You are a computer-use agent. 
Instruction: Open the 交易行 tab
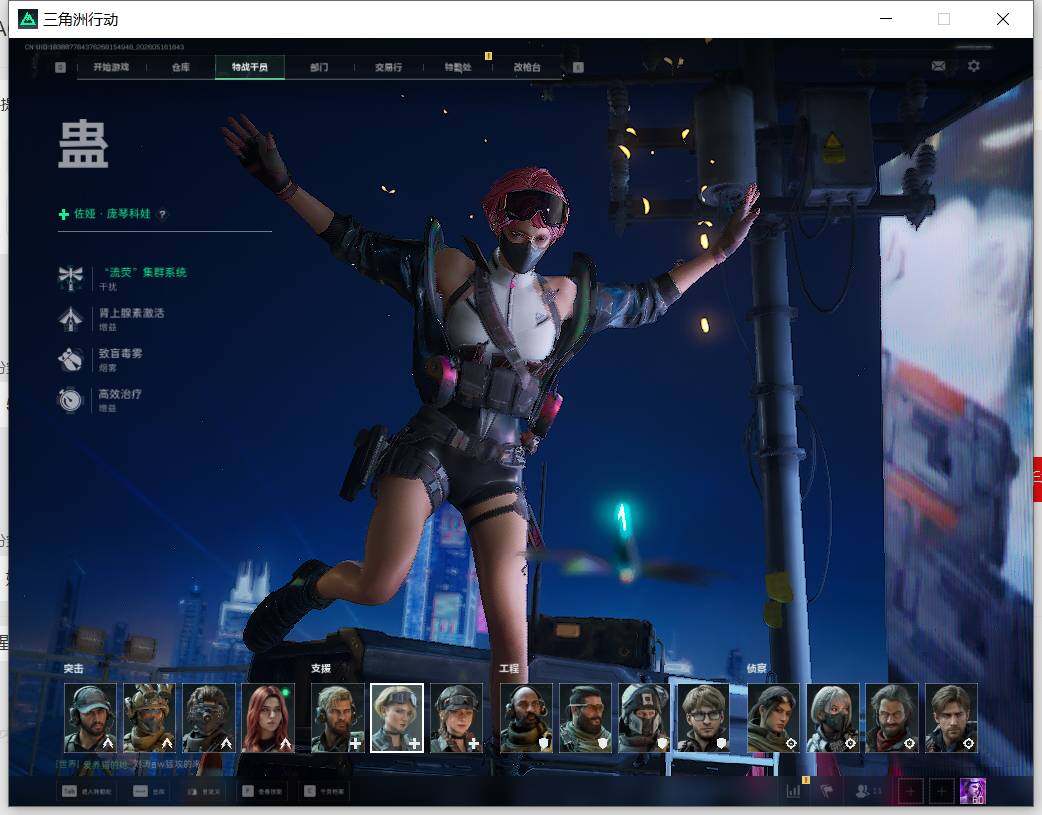[x=388, y=67]
